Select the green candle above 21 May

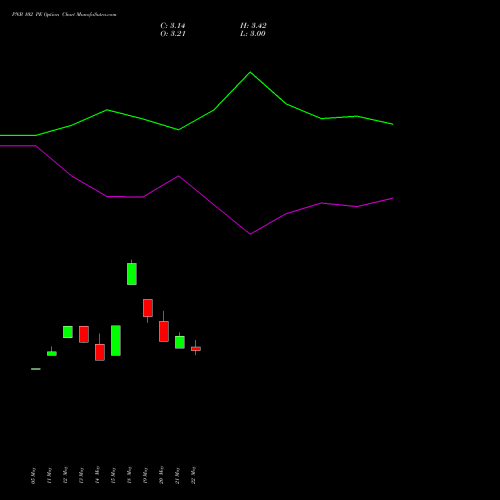pyautogui.click(x=180, y=342)
